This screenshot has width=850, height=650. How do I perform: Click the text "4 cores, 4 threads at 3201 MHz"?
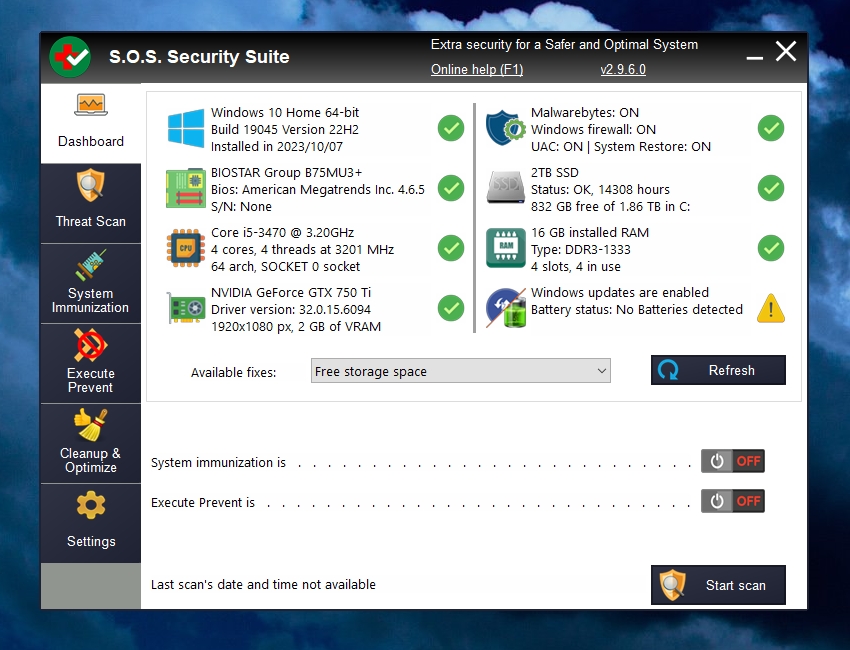(302, 249)
